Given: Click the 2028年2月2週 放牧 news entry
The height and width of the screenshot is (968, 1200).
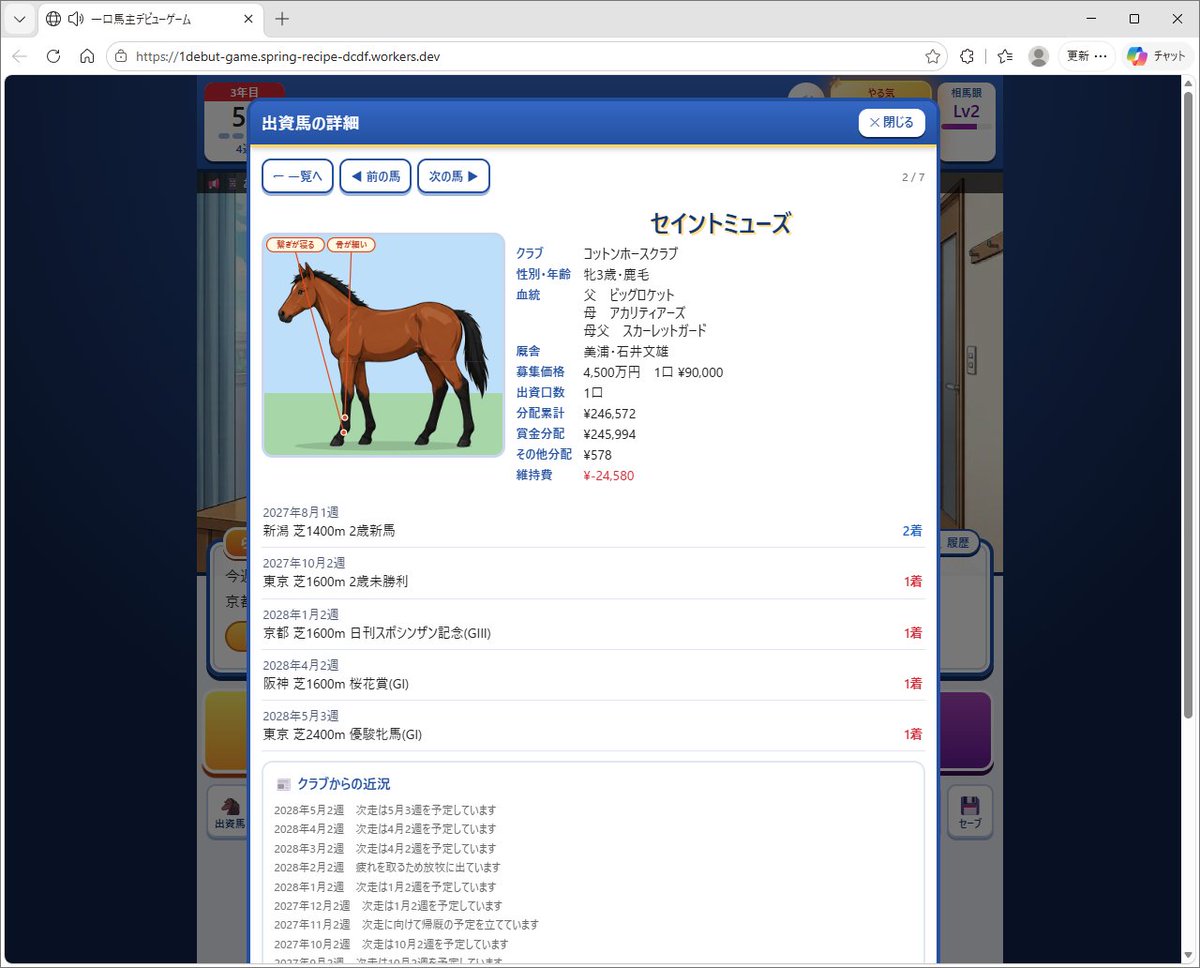Looking at the screenshot, I should (x=387, y=867).
